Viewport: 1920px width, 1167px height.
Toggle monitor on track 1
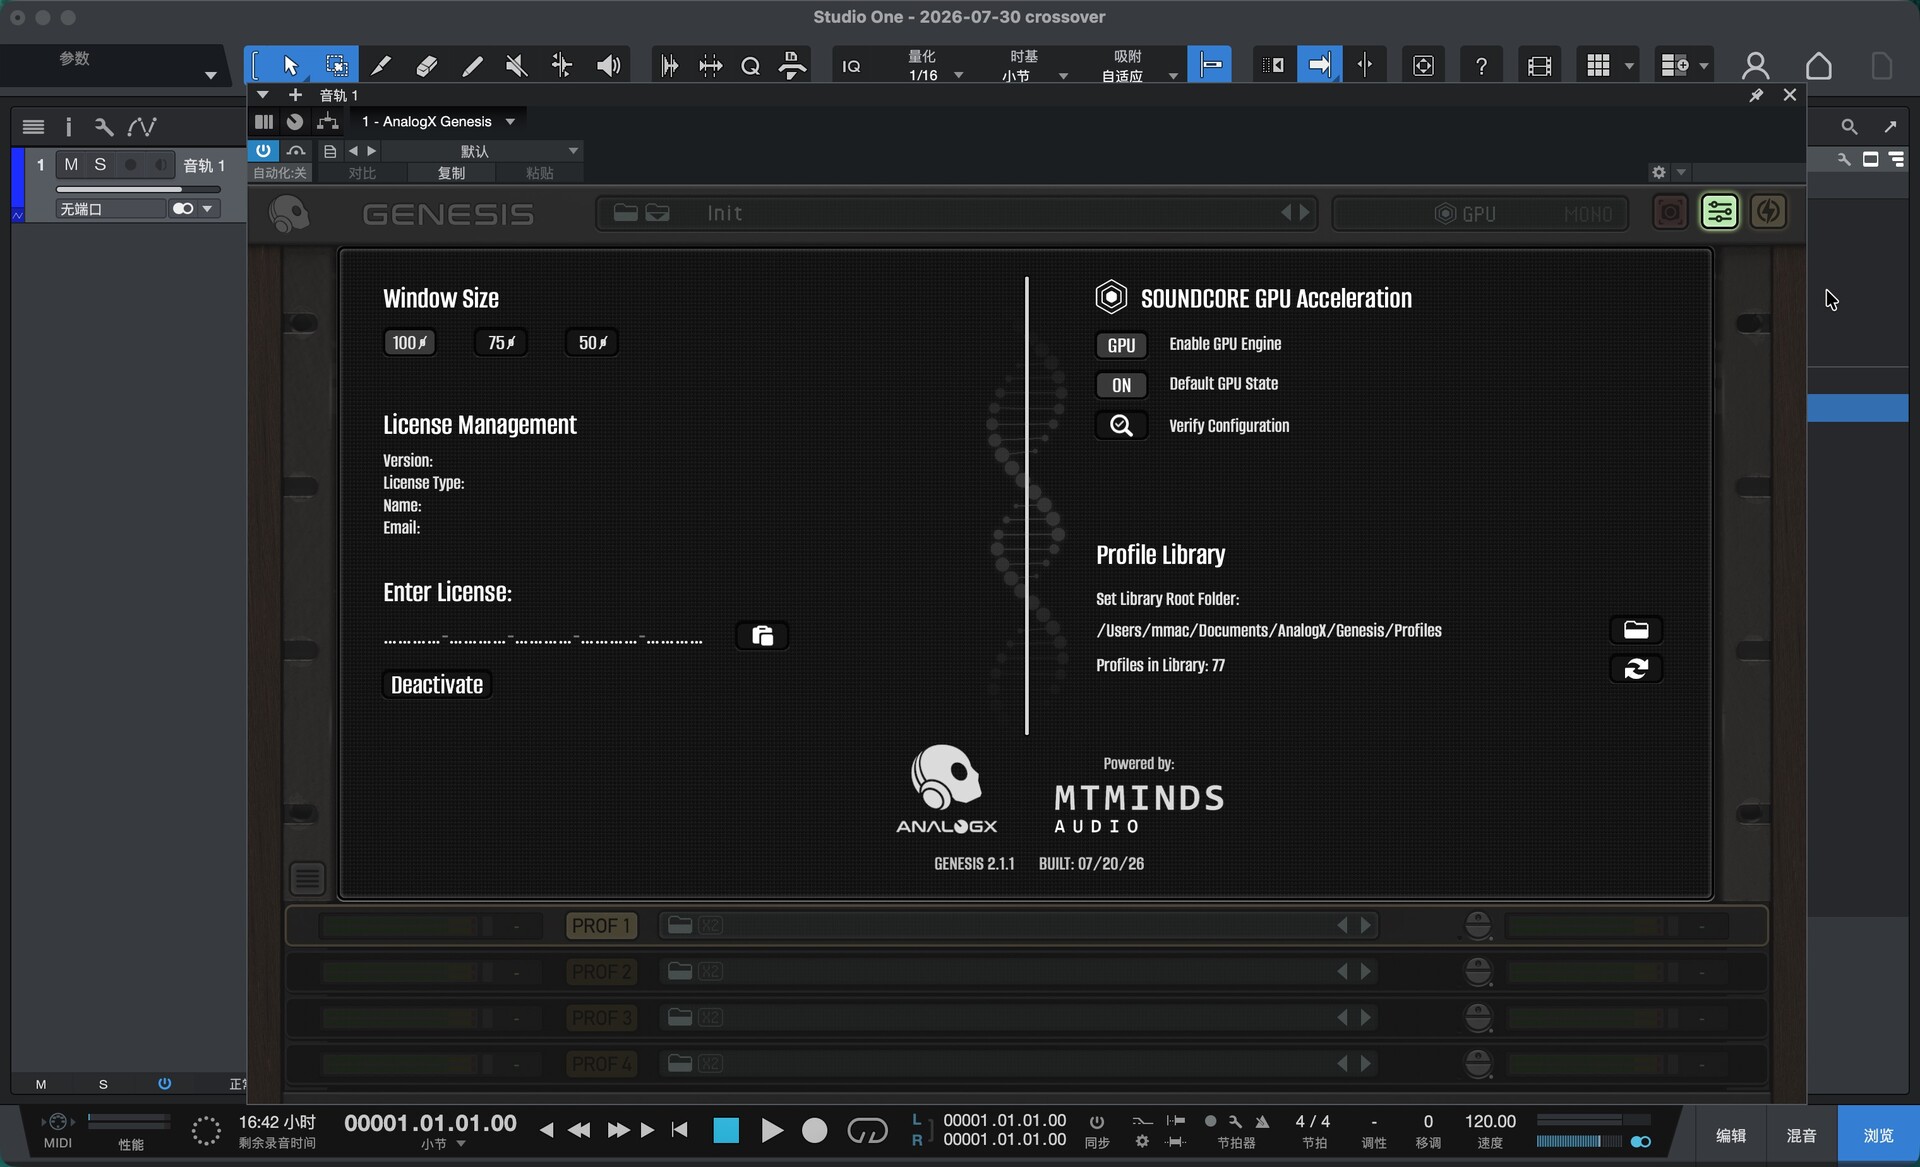160,165
